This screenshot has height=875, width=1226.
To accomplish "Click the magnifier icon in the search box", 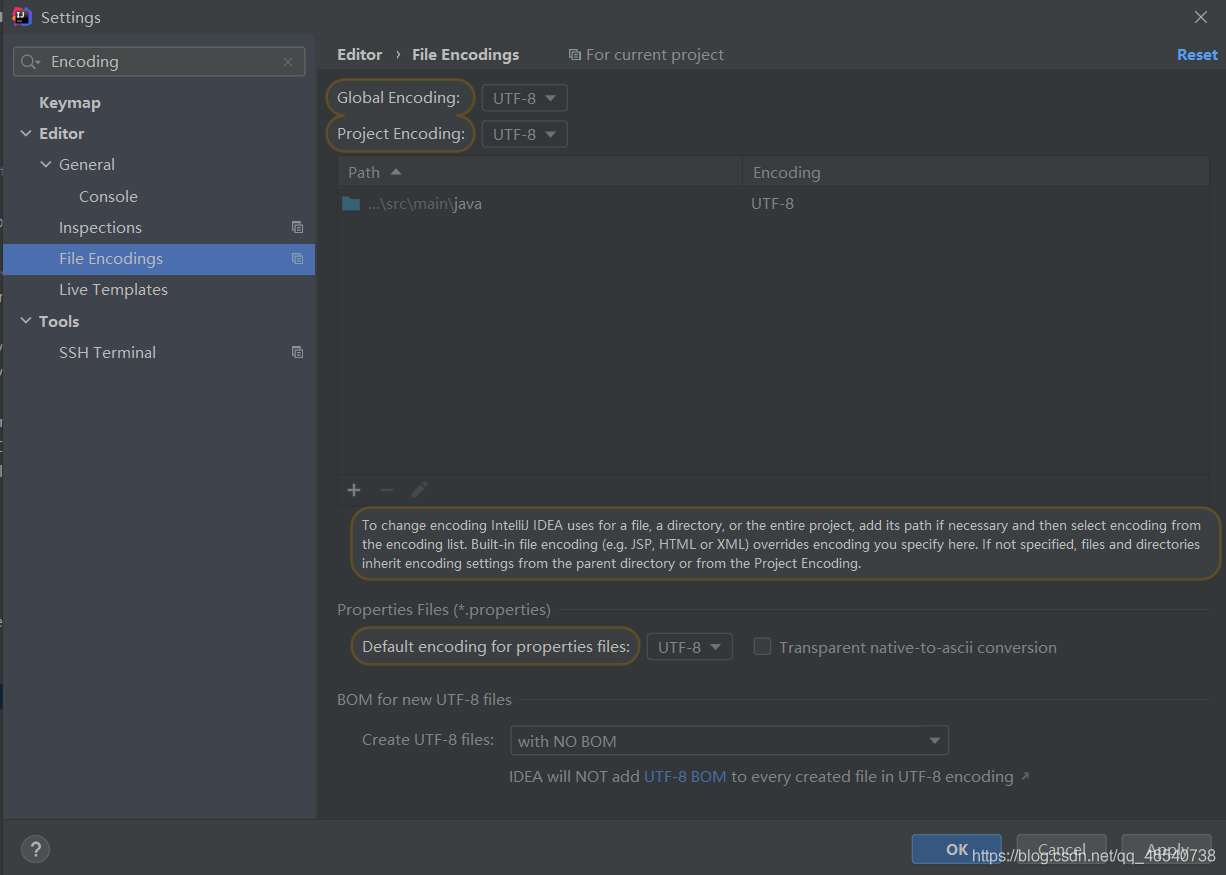I will click(30, 61).
